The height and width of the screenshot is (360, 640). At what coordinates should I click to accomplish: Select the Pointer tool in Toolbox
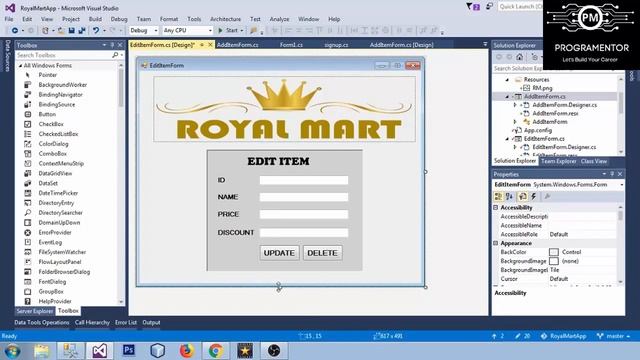(48, 75)
